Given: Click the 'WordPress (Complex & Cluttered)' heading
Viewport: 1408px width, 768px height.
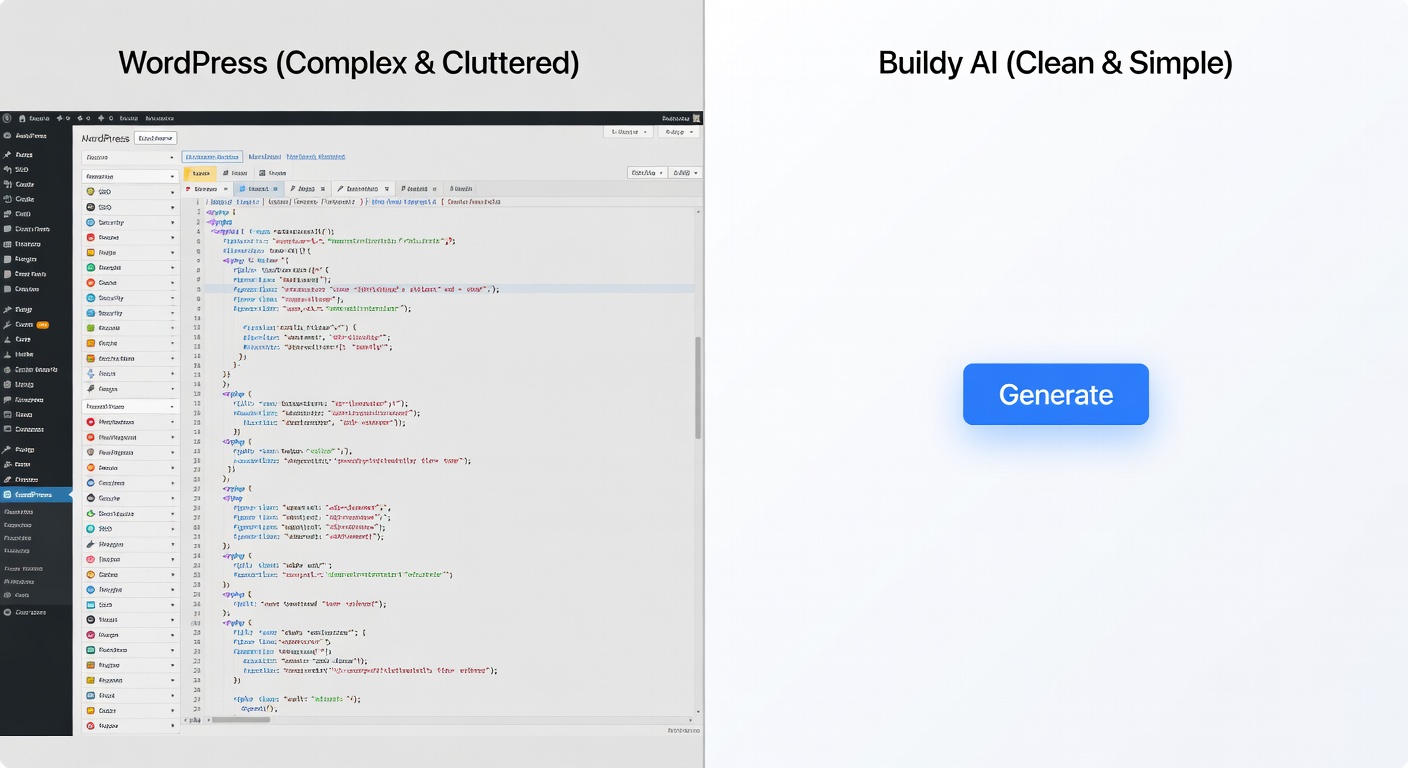Looking at the screenshot, I should coord(349,63).
